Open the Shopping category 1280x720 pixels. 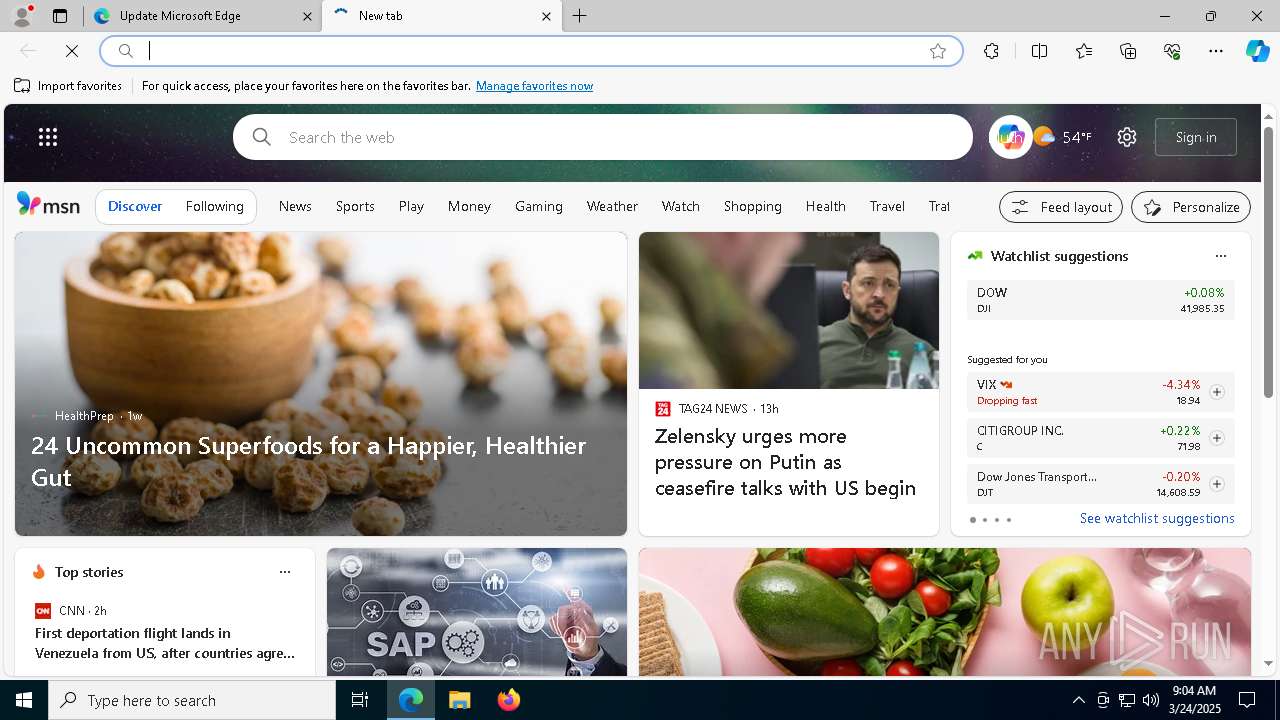[x=752, y=206]
